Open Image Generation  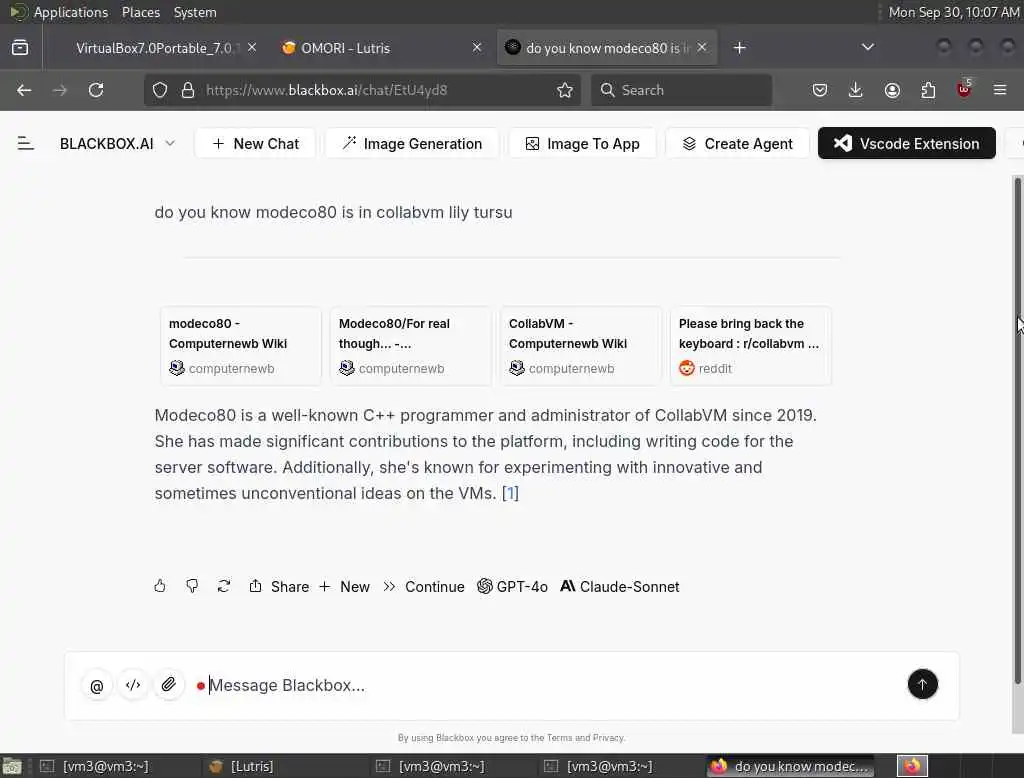point(412,144)
